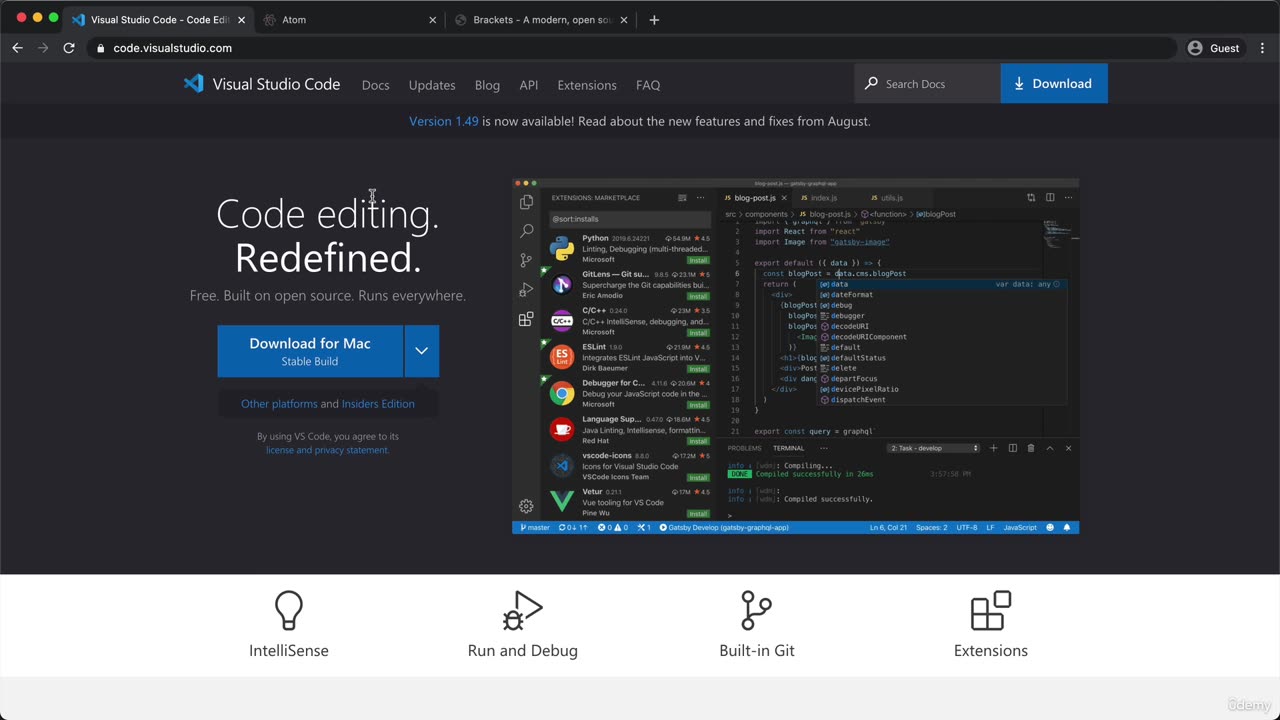Click Python extension icon in preview list
This screenshot has height=720, width=1280.
(562, 248)
